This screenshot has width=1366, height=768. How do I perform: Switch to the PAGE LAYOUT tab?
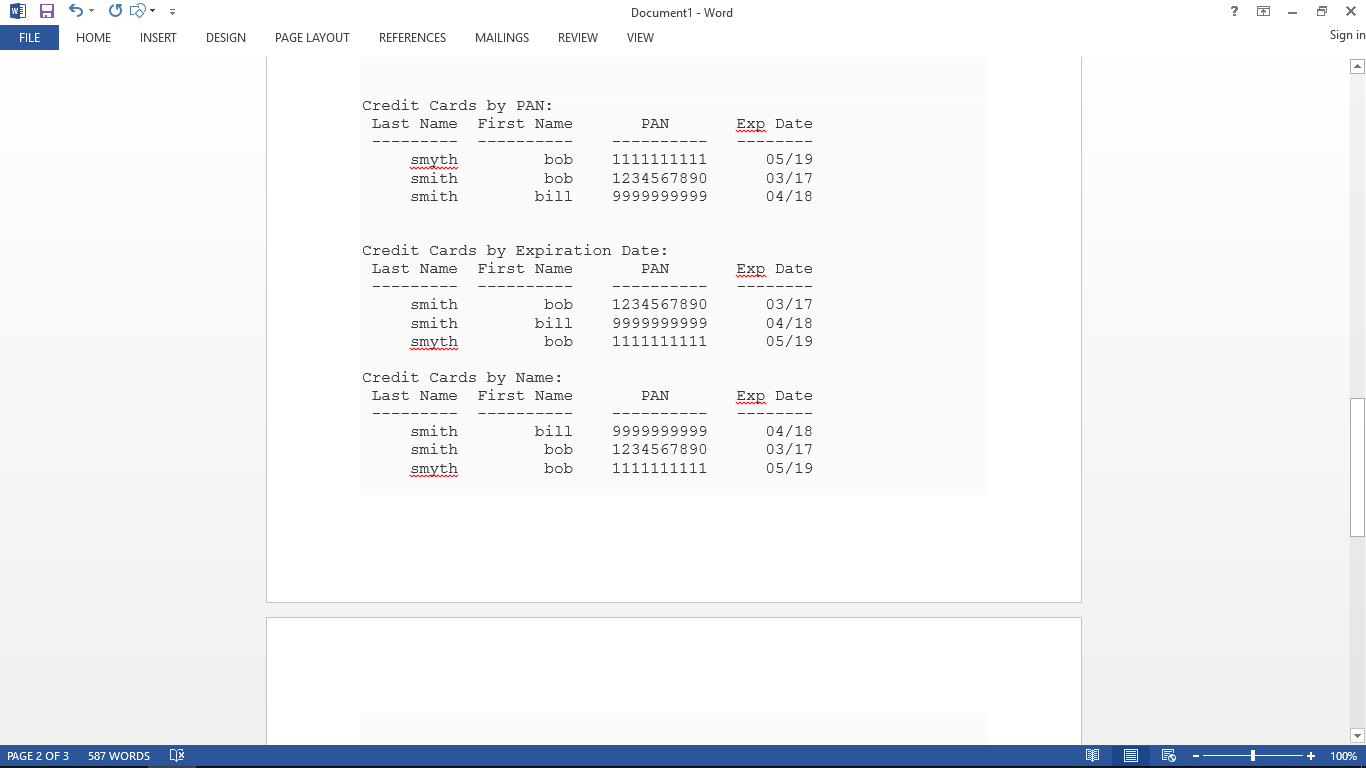[312, 37]
